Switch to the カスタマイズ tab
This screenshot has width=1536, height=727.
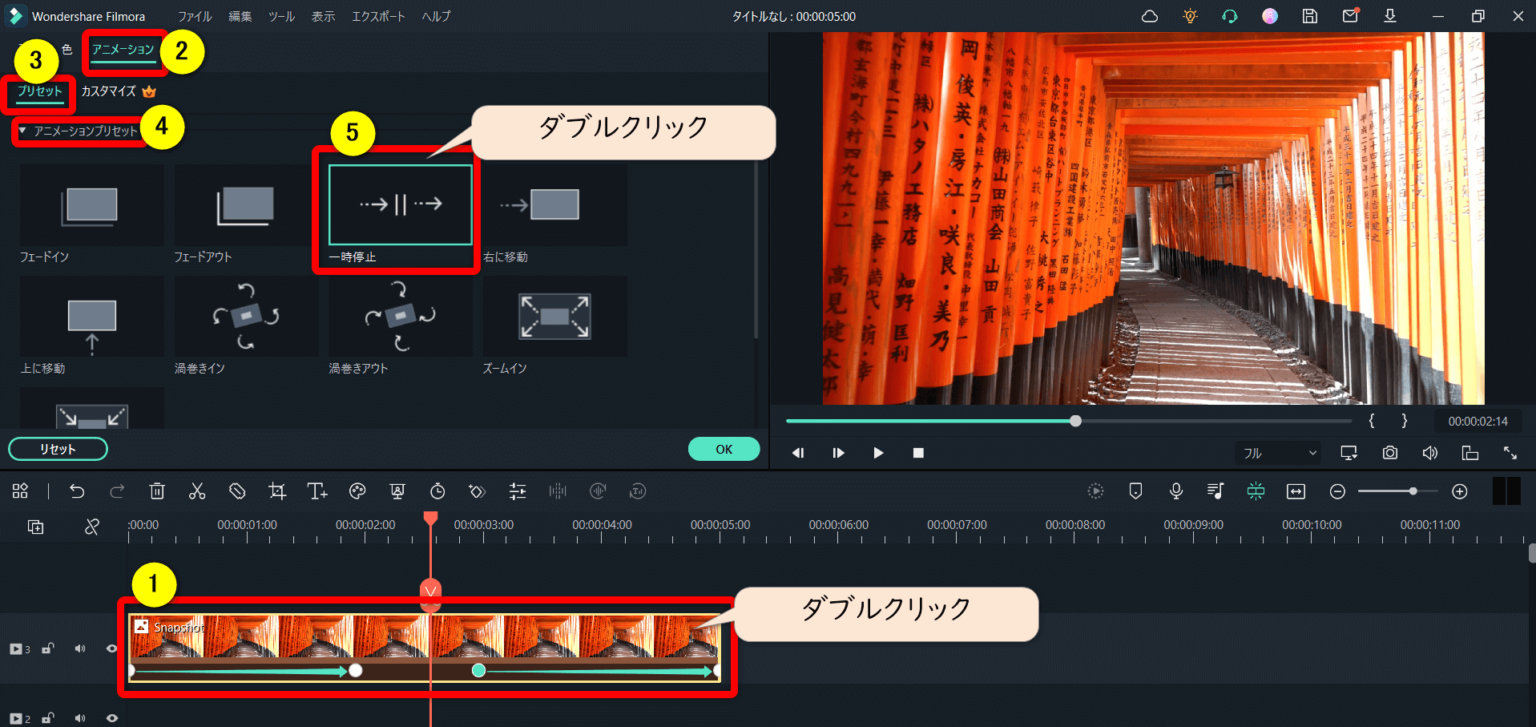[x=108, y=91]
